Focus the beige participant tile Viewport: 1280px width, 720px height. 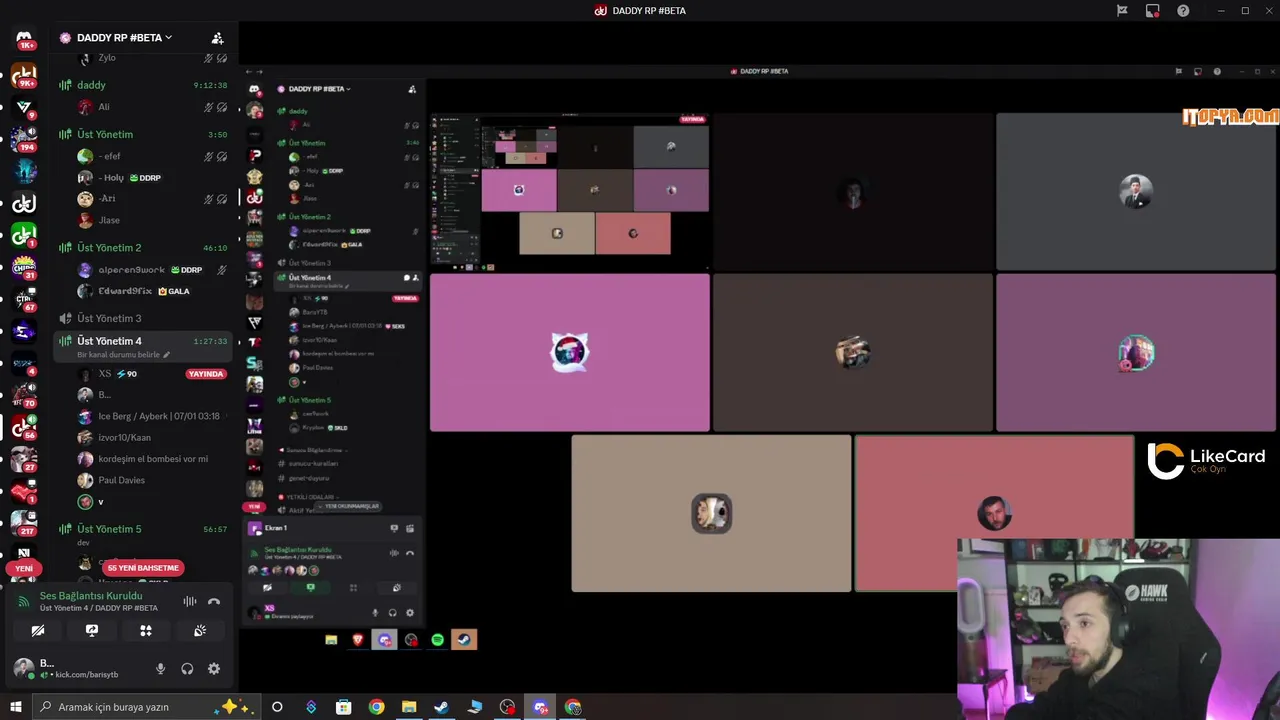(x=711, y=514)
